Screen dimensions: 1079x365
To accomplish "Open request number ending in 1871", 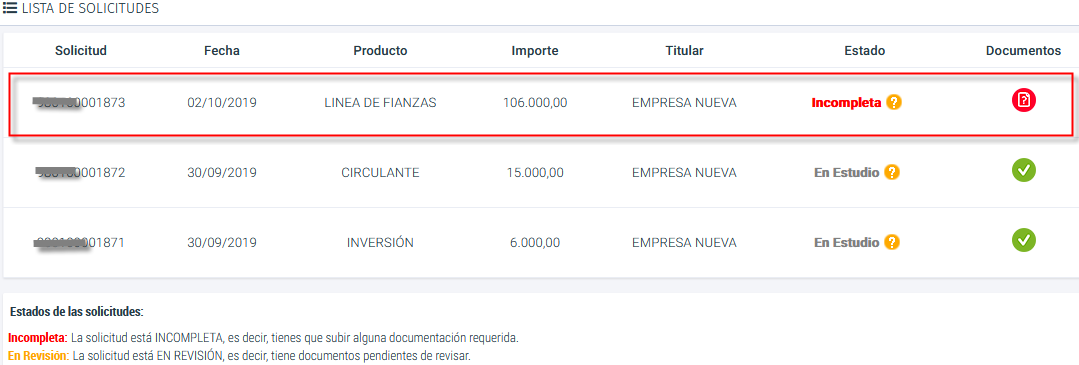I will coord(79,242).
